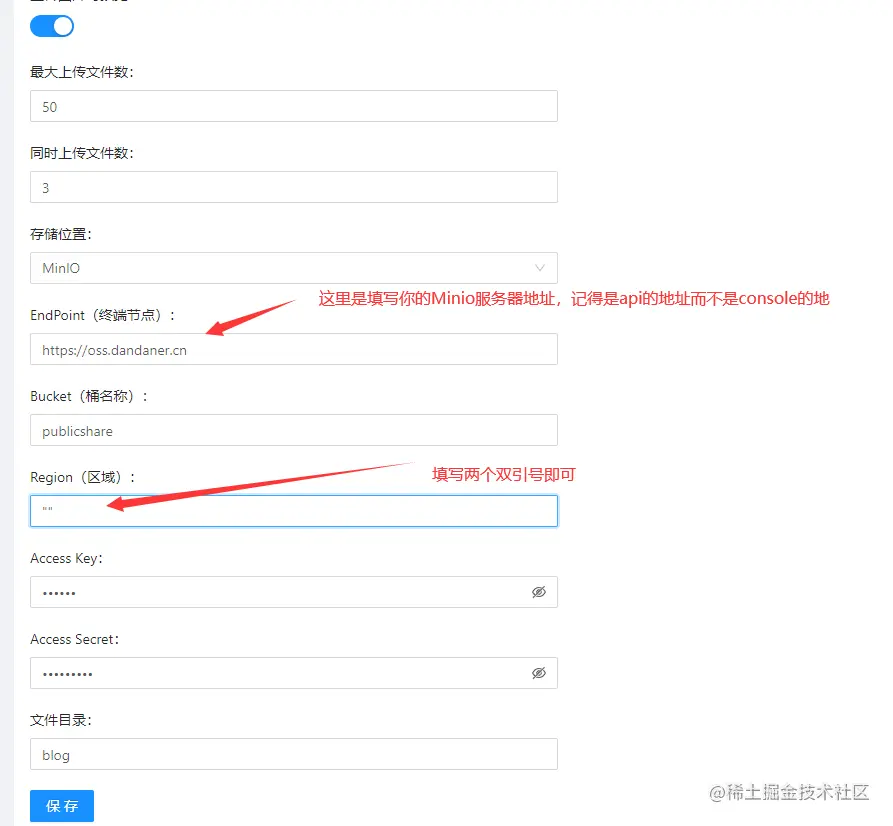Click the 存储位置 label
Screen dimensions: 893x826
pyautogui.click(x=61, y=234)
